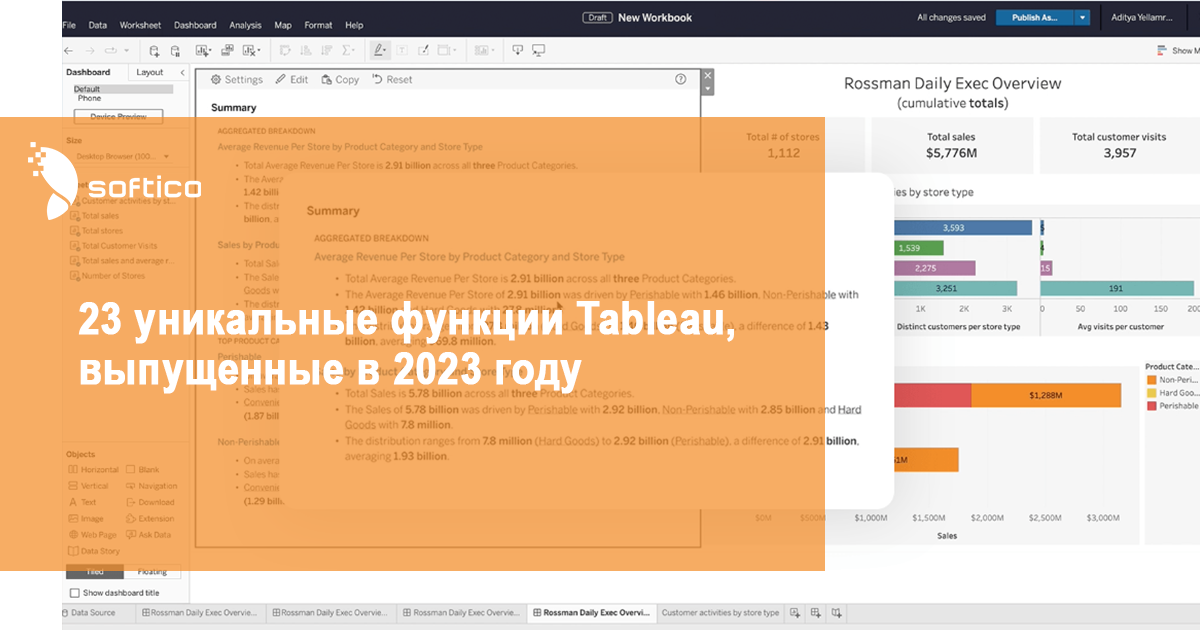Viewport: 1200px width, 630px height.
Task: Click the new data source icon
Action: pyautogui.click(x=154, y=50)
